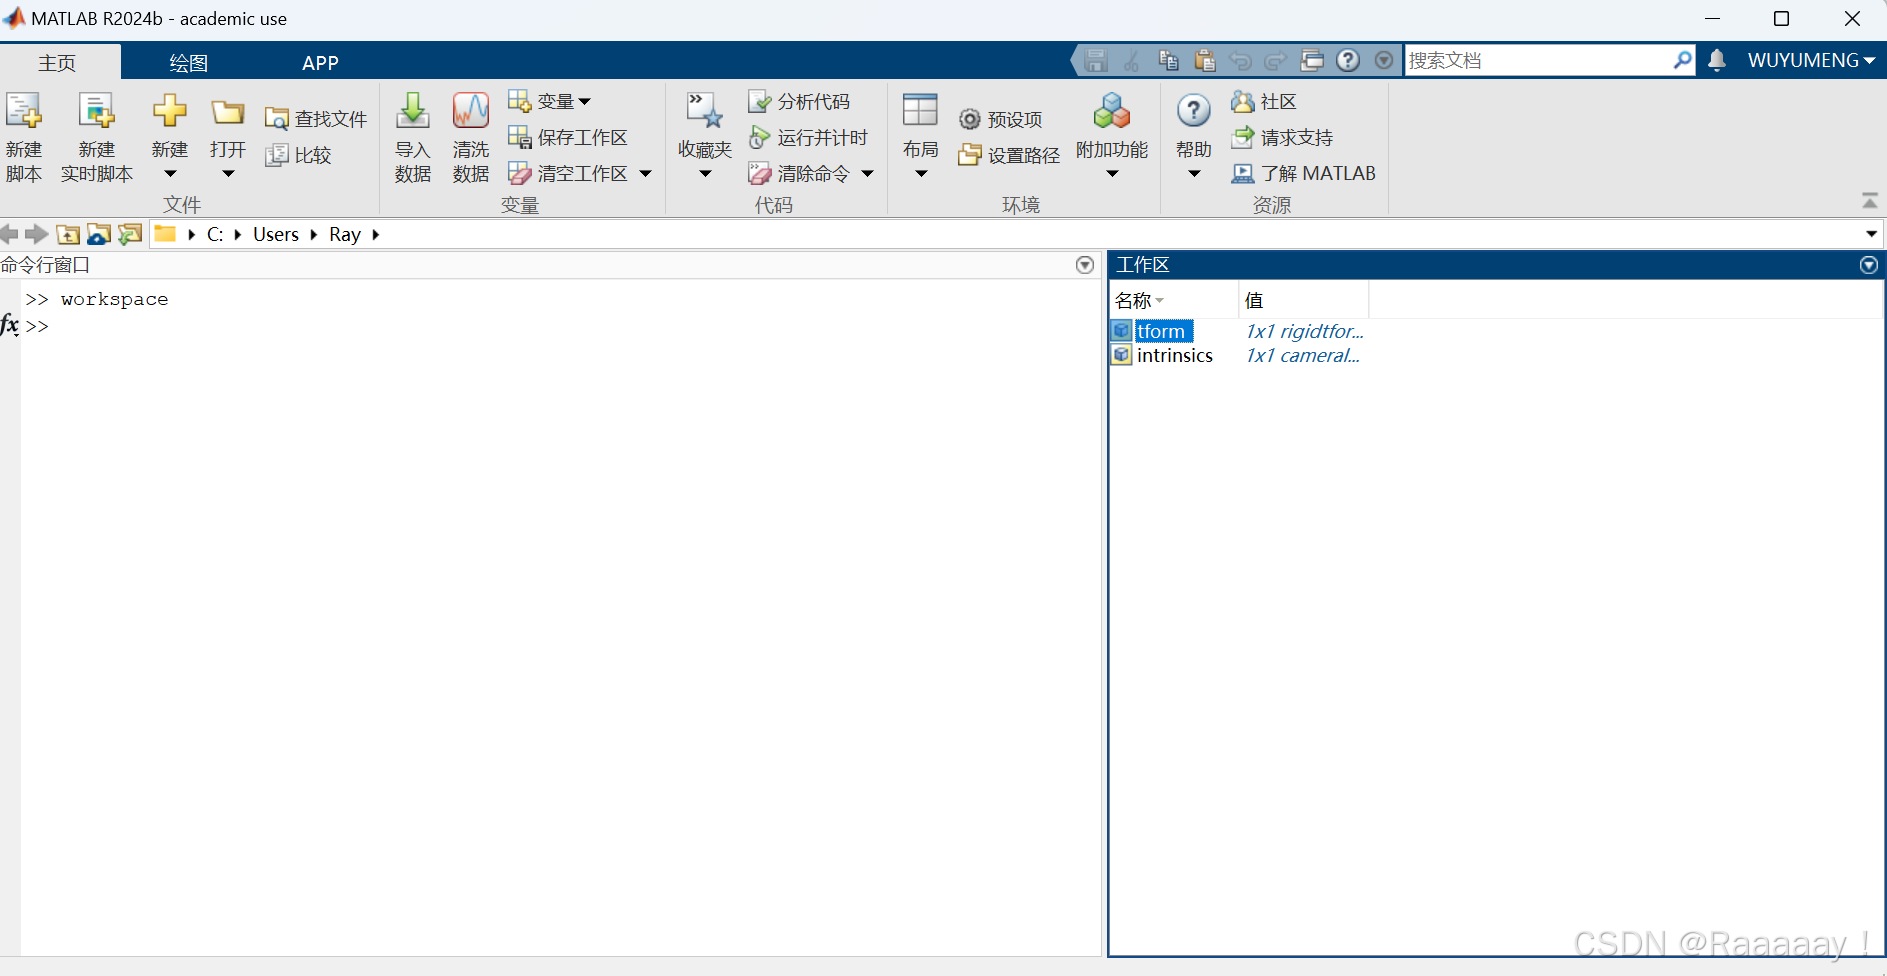Open Community (社区) link
1887x976 pixels.
coord(1264,101)
